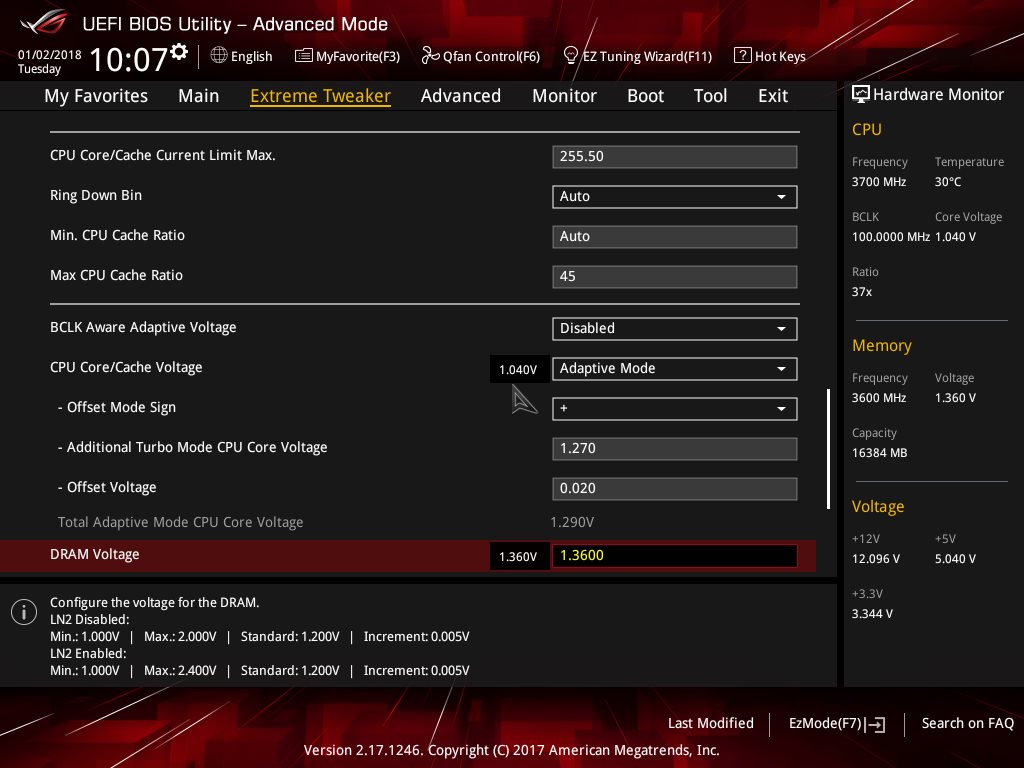Click the CPU Frequency 3700 MHz value
The height and width of the screenshot is (768, 1024).
tap(879, 182)
